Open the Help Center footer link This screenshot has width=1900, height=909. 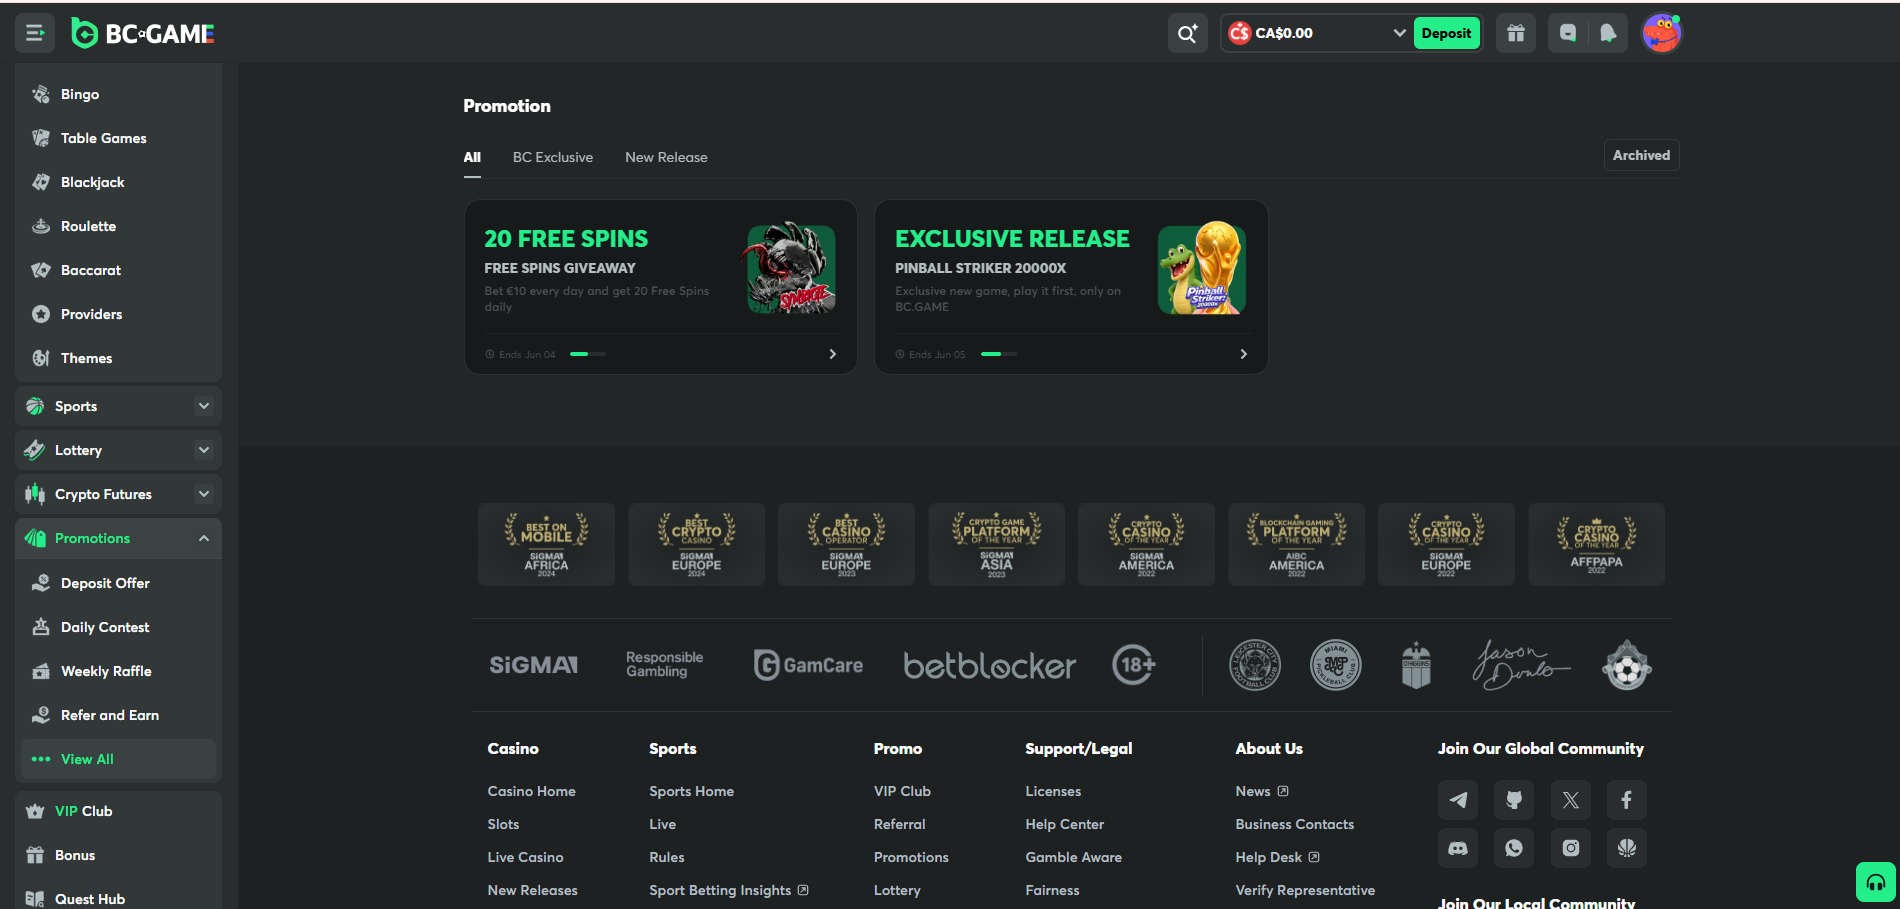pos(1064,824)
